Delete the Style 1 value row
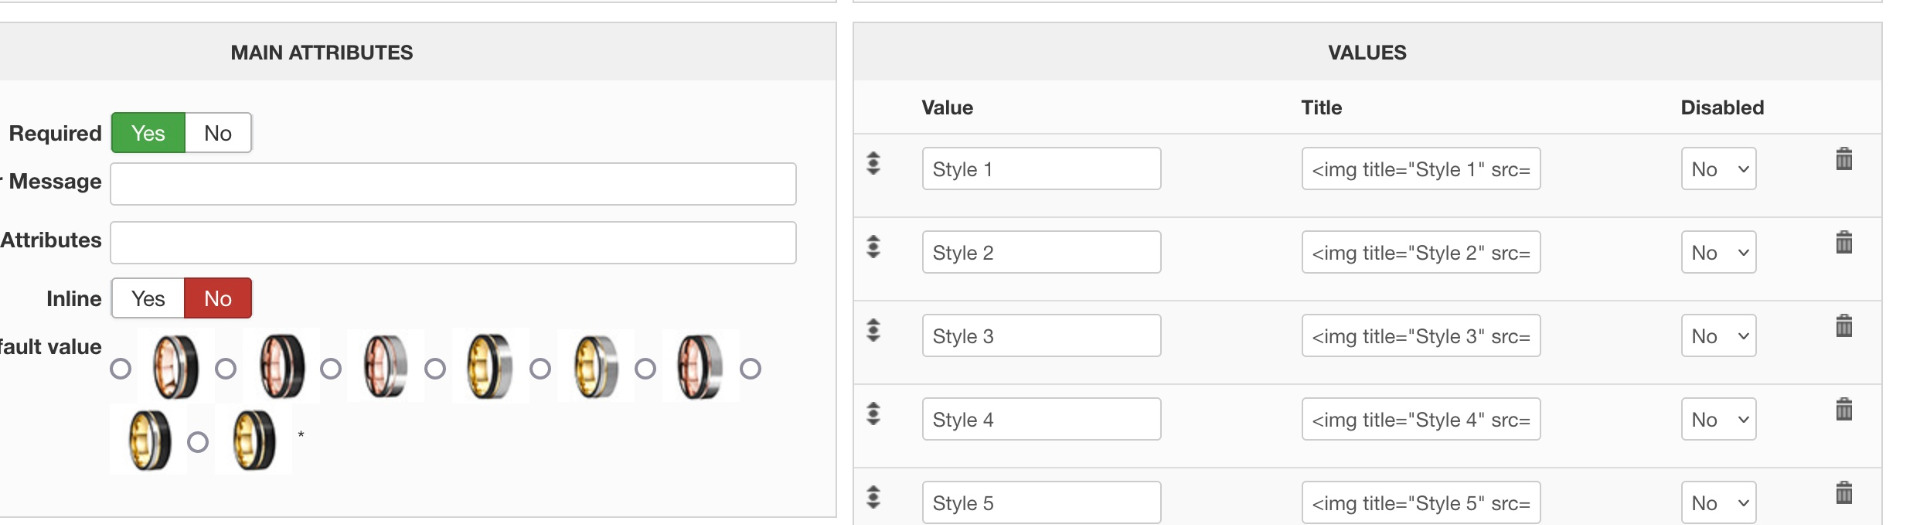 [x=1844, y=159]
